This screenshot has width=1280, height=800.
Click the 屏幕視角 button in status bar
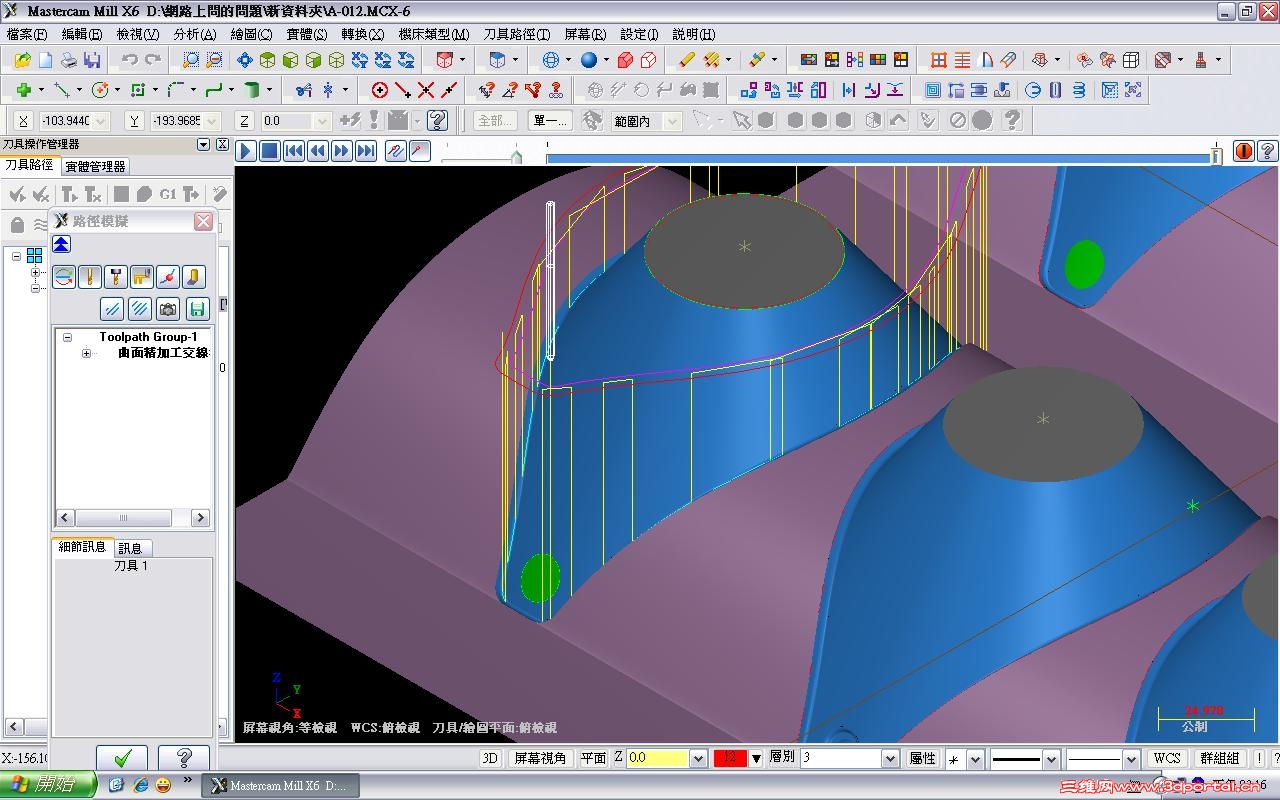(540, 758)
